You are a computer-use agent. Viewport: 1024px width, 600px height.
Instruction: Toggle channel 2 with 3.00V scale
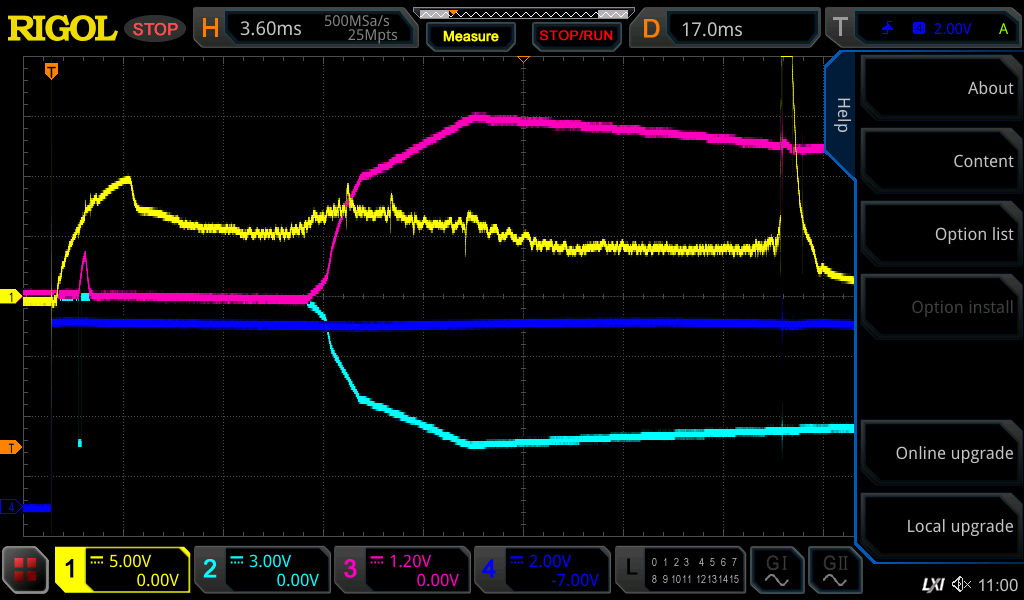(260, 570)
